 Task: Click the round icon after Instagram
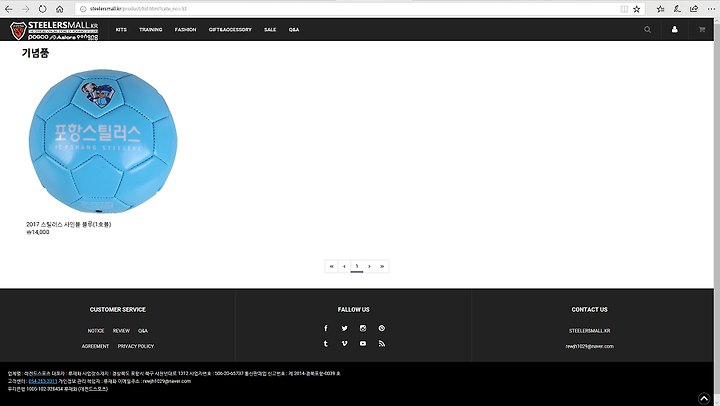coord(382,328)
